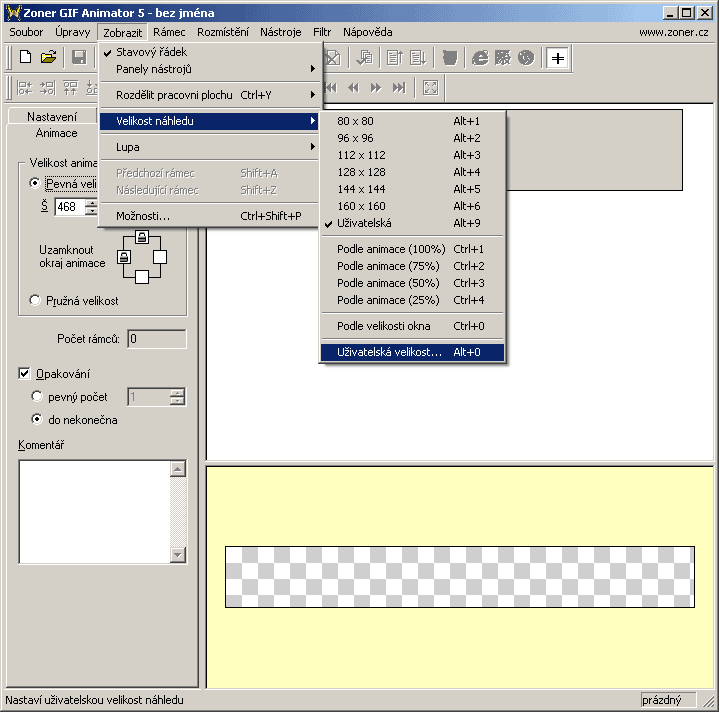719x712 pixels.
Task: Expand the Panely nástrojů submenu
Action: point(209,69)
